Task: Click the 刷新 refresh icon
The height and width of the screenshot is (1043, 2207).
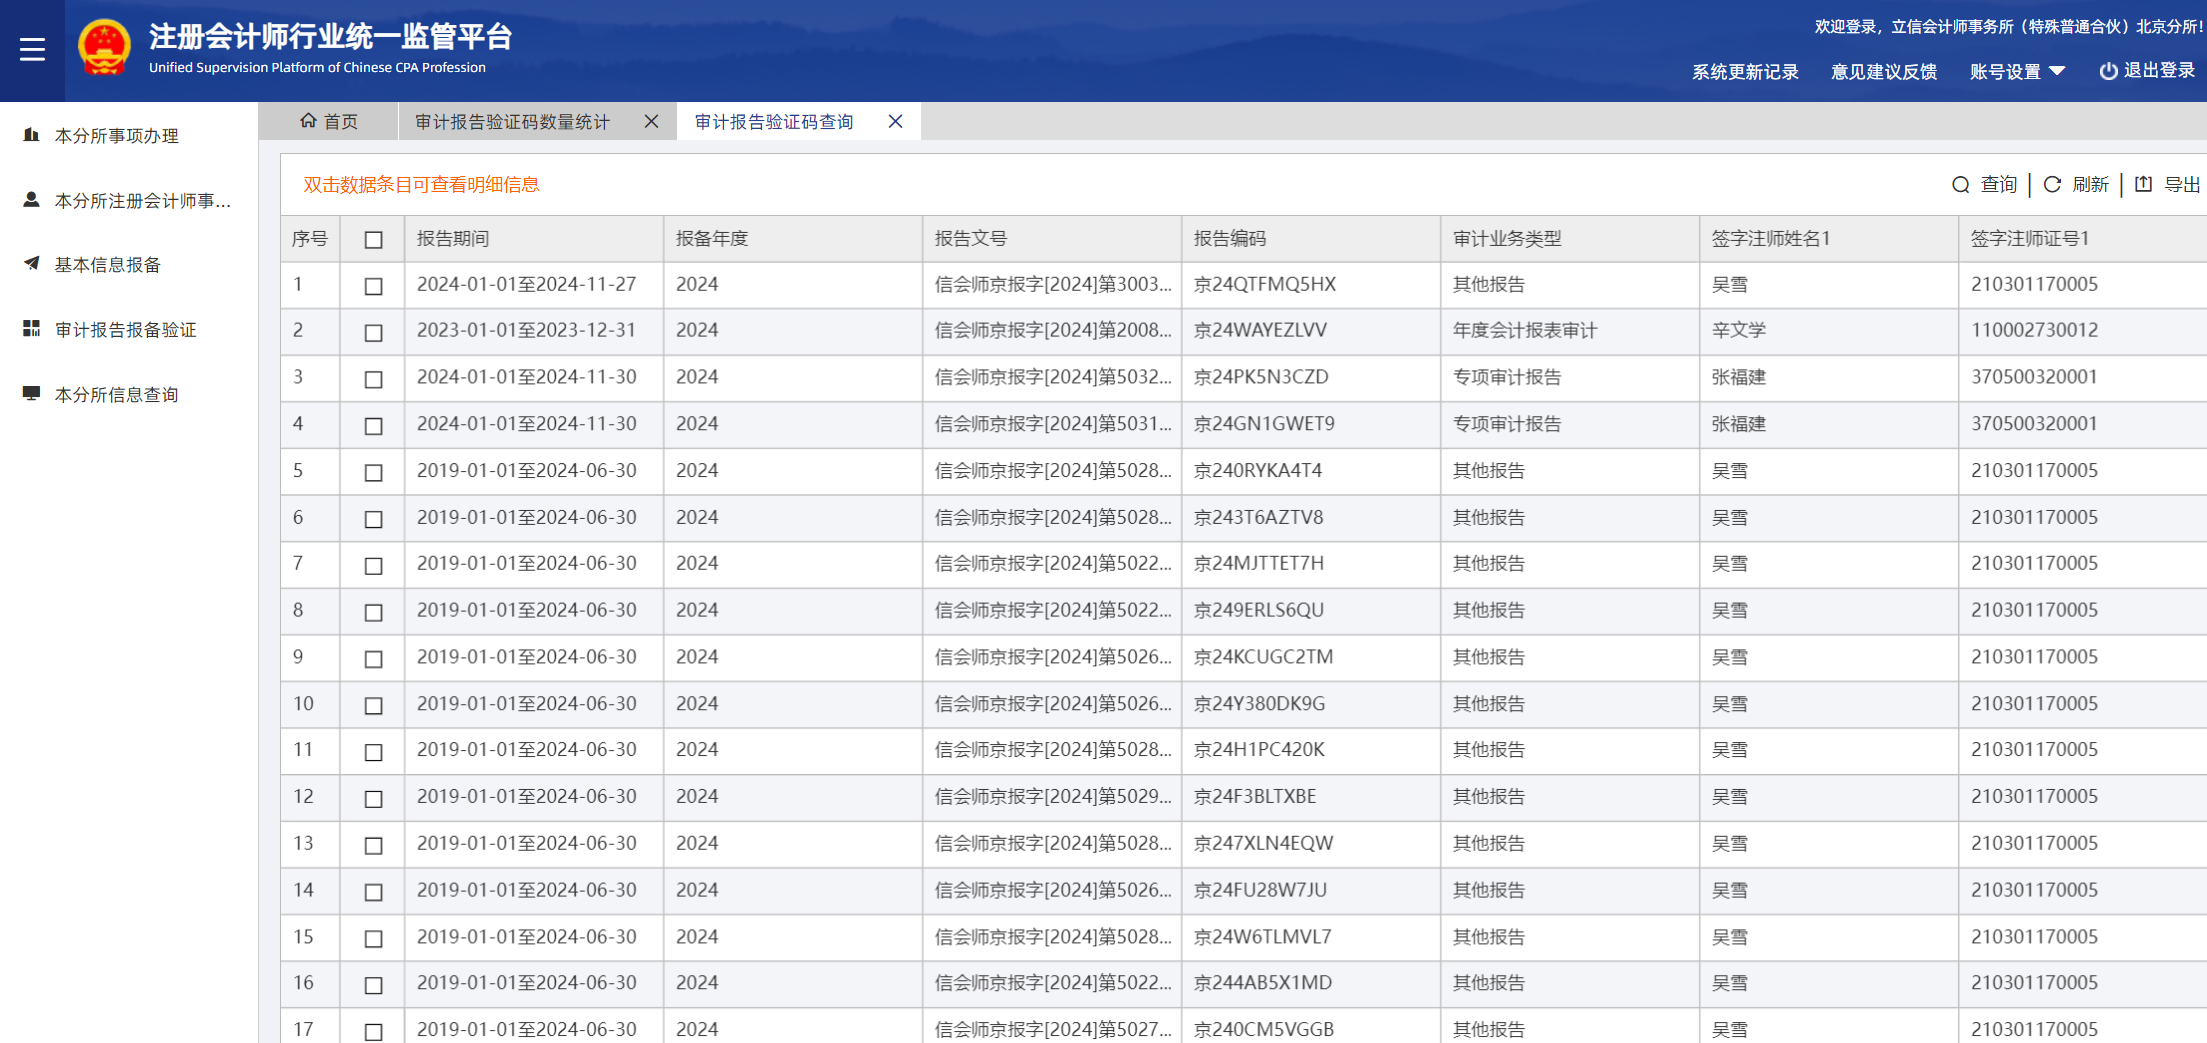Action: tap(2052, 185)
